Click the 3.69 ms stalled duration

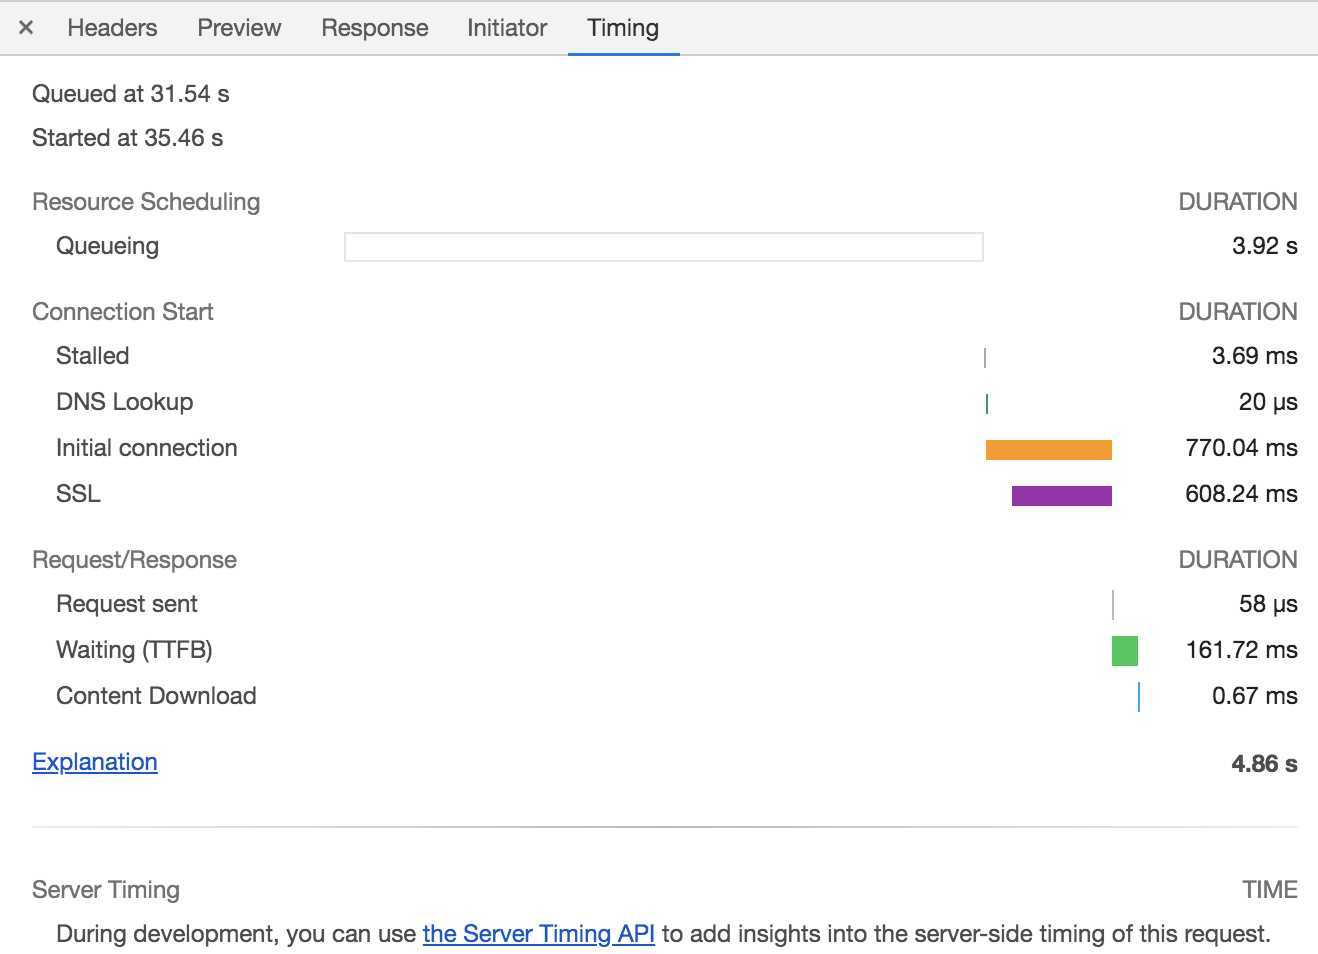pyautogui.click(x=1255, y=356)
